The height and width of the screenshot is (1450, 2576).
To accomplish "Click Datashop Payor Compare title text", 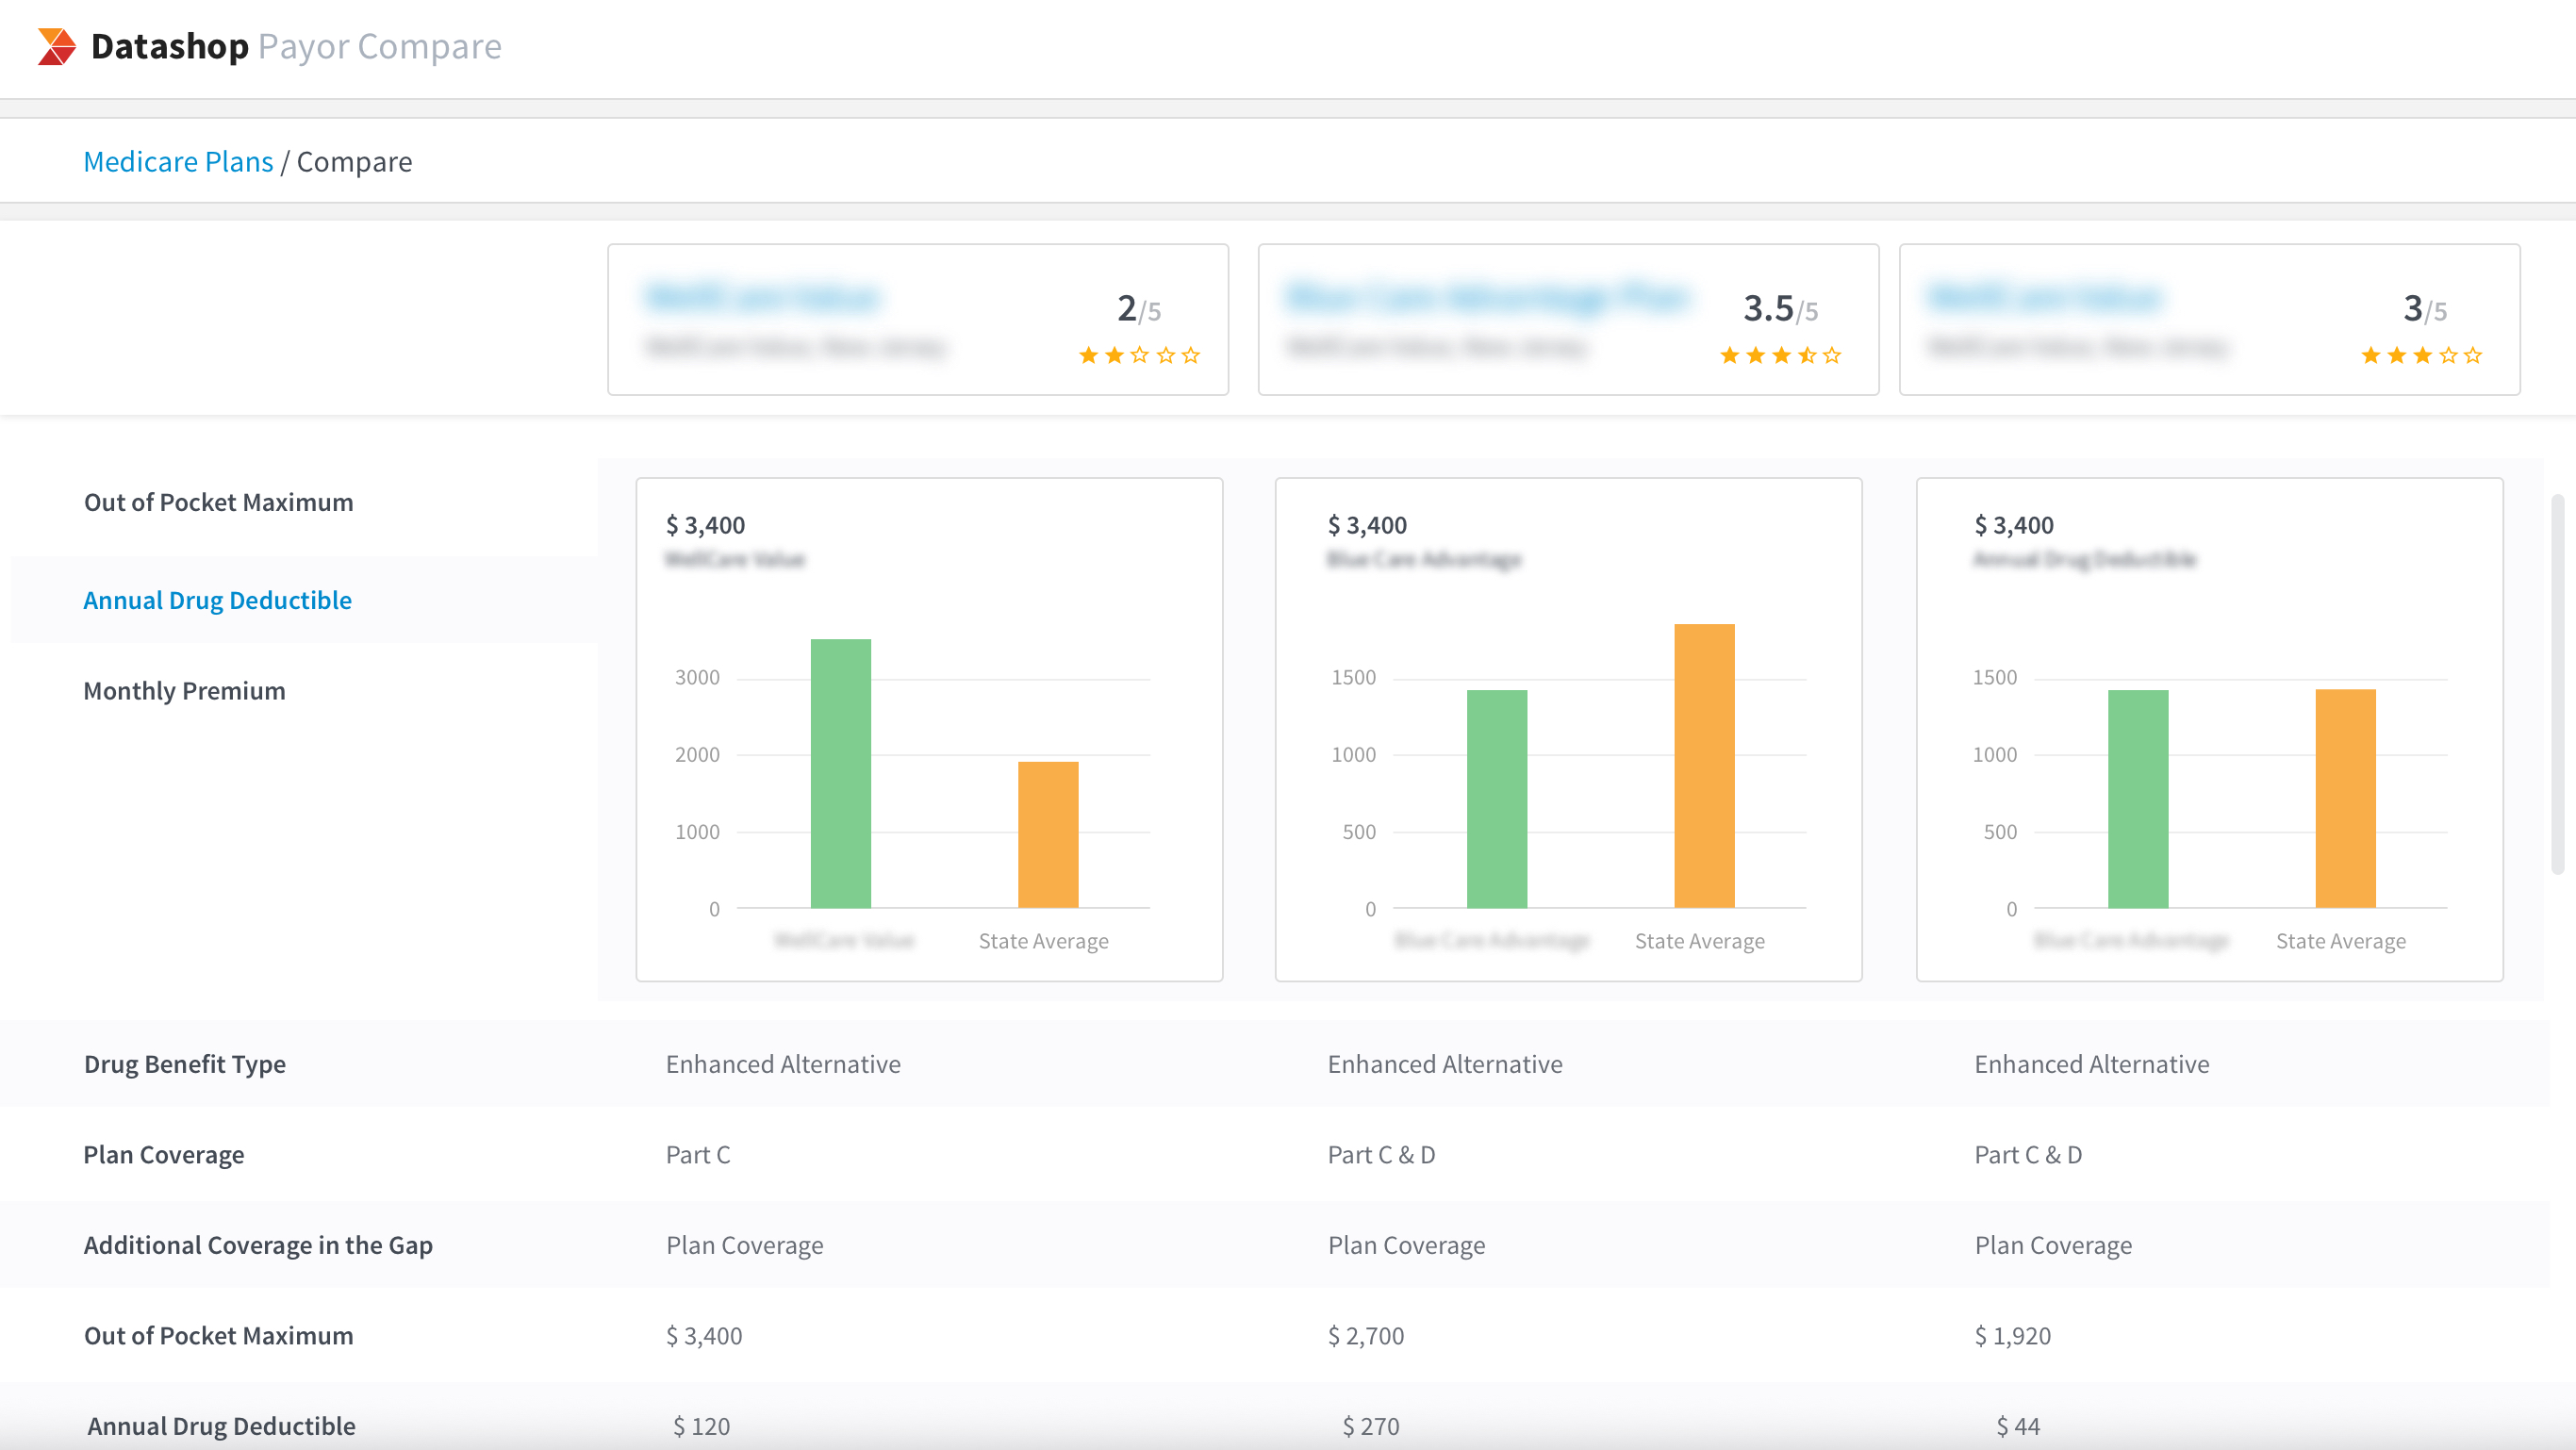I will tap(296, 47).
